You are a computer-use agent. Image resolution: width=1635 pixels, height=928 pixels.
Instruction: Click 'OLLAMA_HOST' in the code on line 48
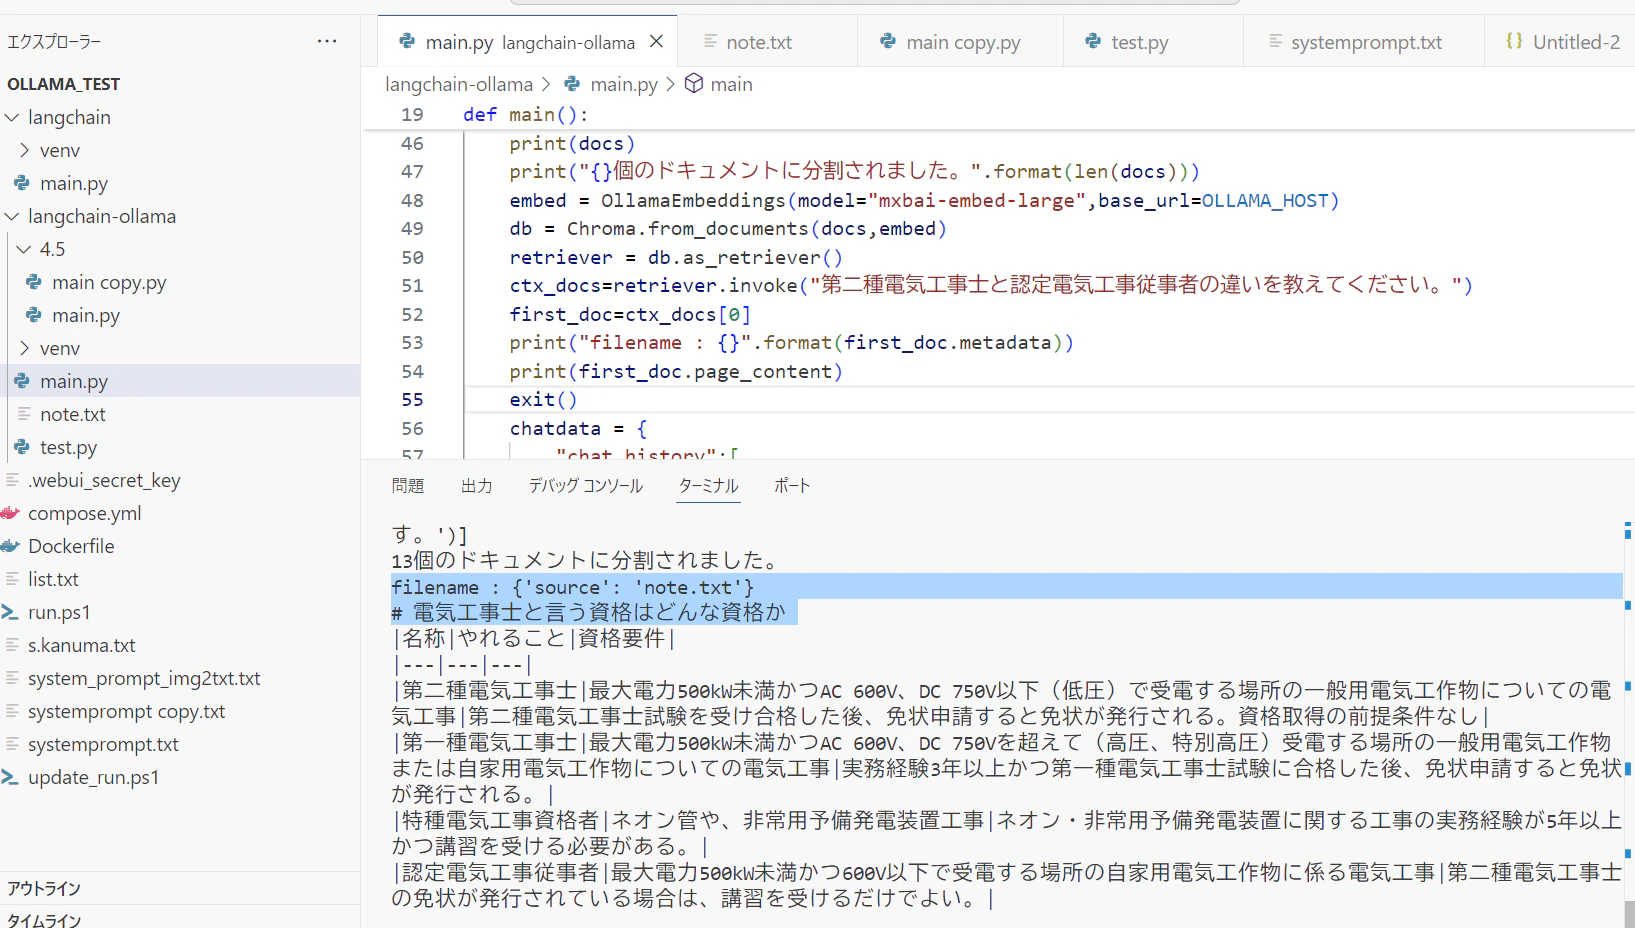click(1265, 200)
